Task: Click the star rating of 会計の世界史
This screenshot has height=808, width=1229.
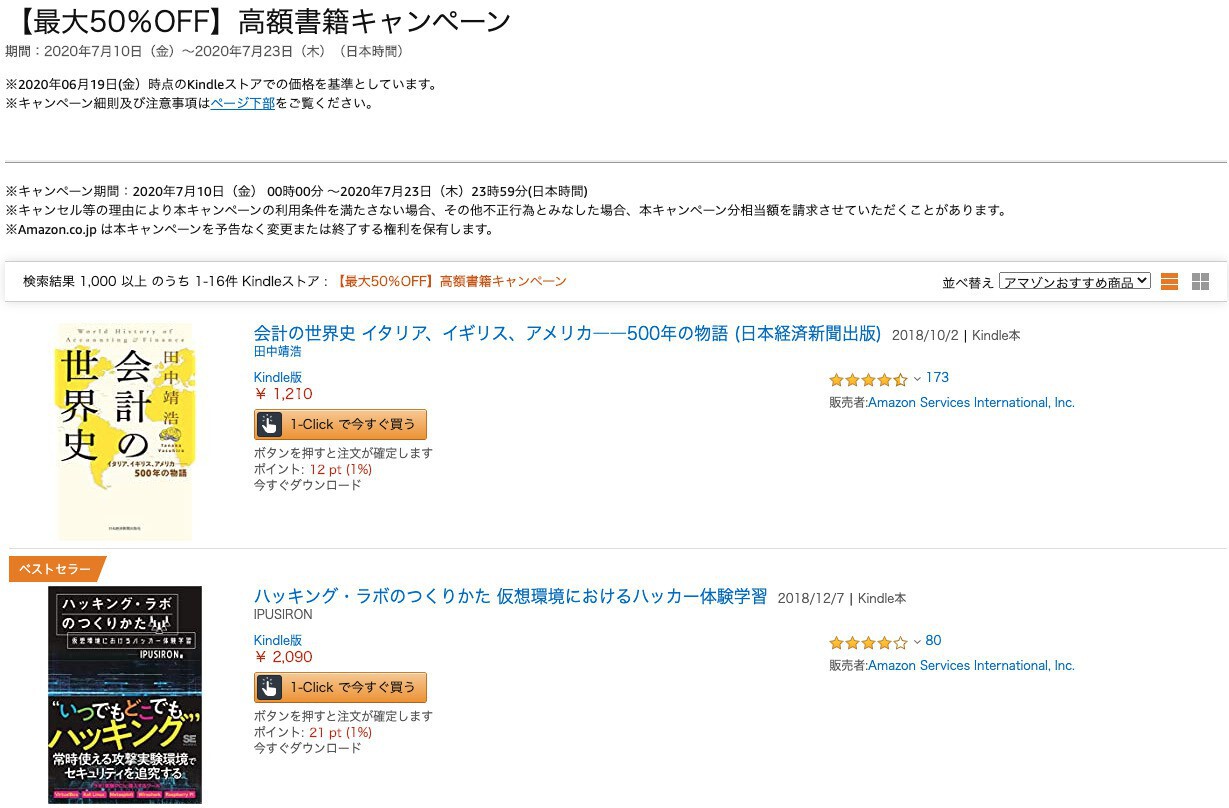Action: click(x=867, y=379)
